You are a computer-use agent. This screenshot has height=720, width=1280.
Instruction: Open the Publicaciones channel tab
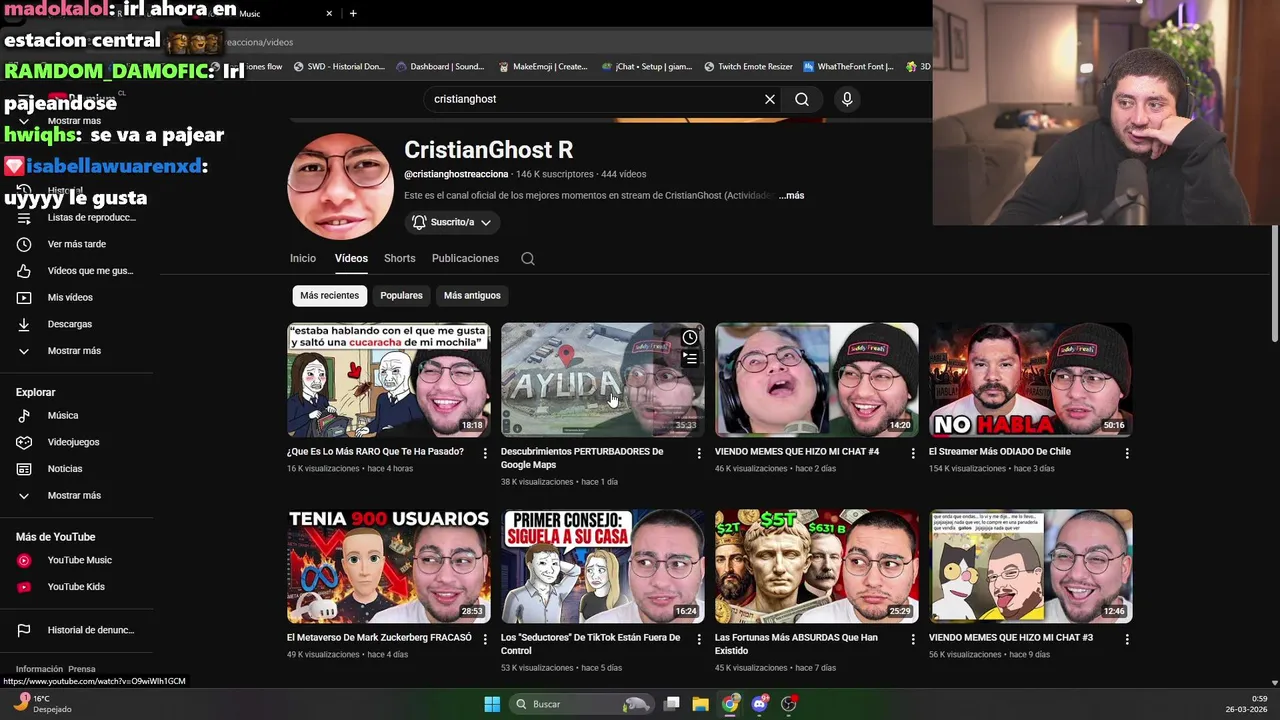[x=465, y=258]
